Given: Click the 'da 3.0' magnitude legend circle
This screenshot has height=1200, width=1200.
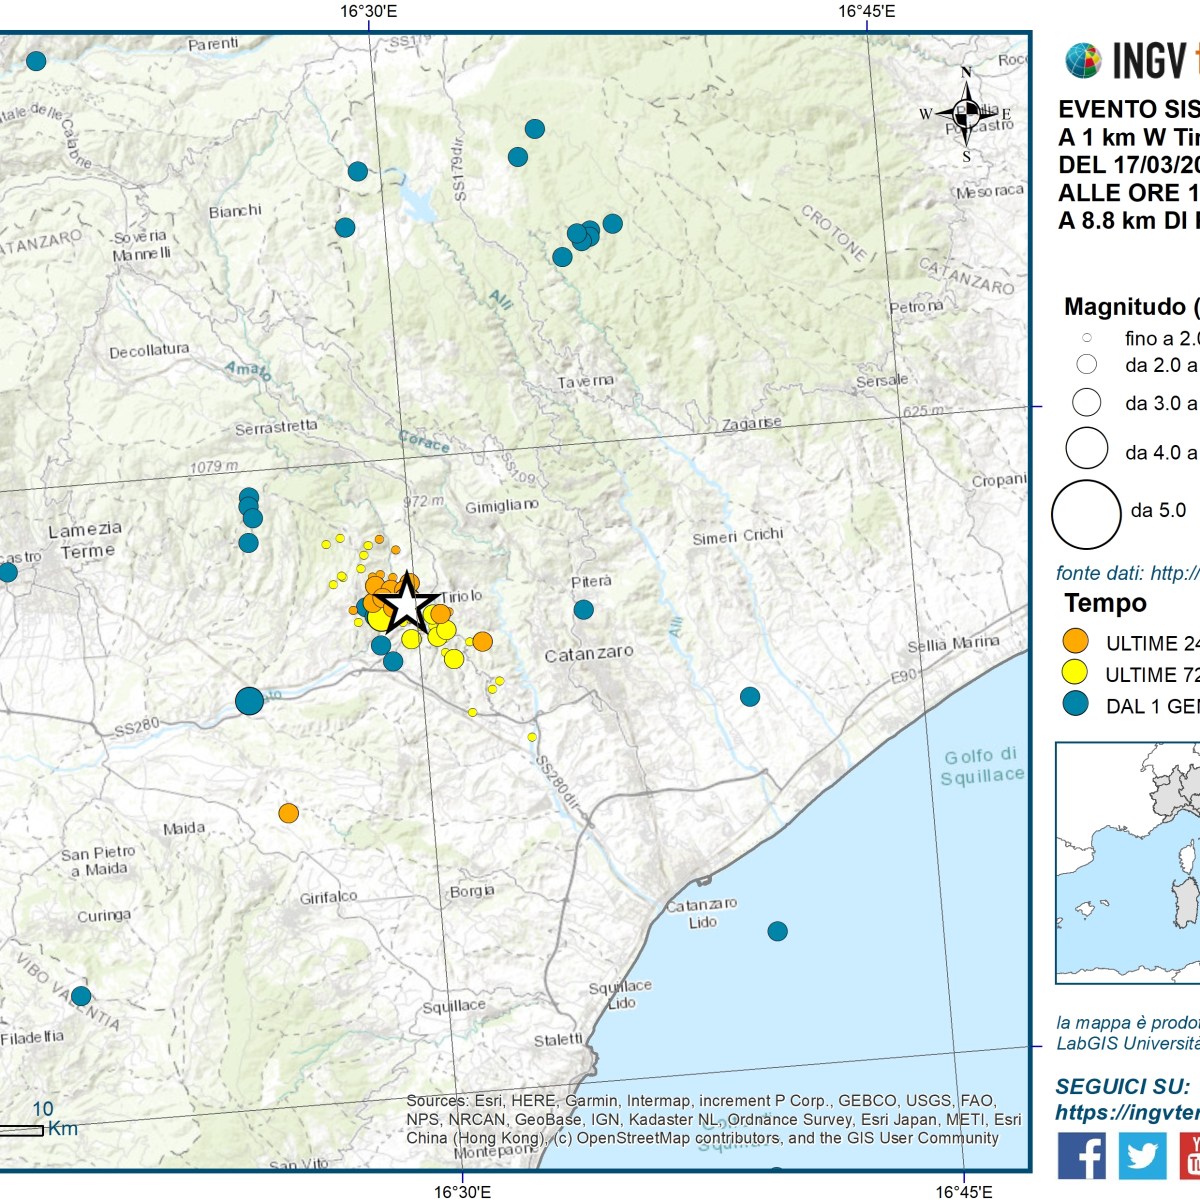Looking at the screenshot, I should tap(1086, 402).
